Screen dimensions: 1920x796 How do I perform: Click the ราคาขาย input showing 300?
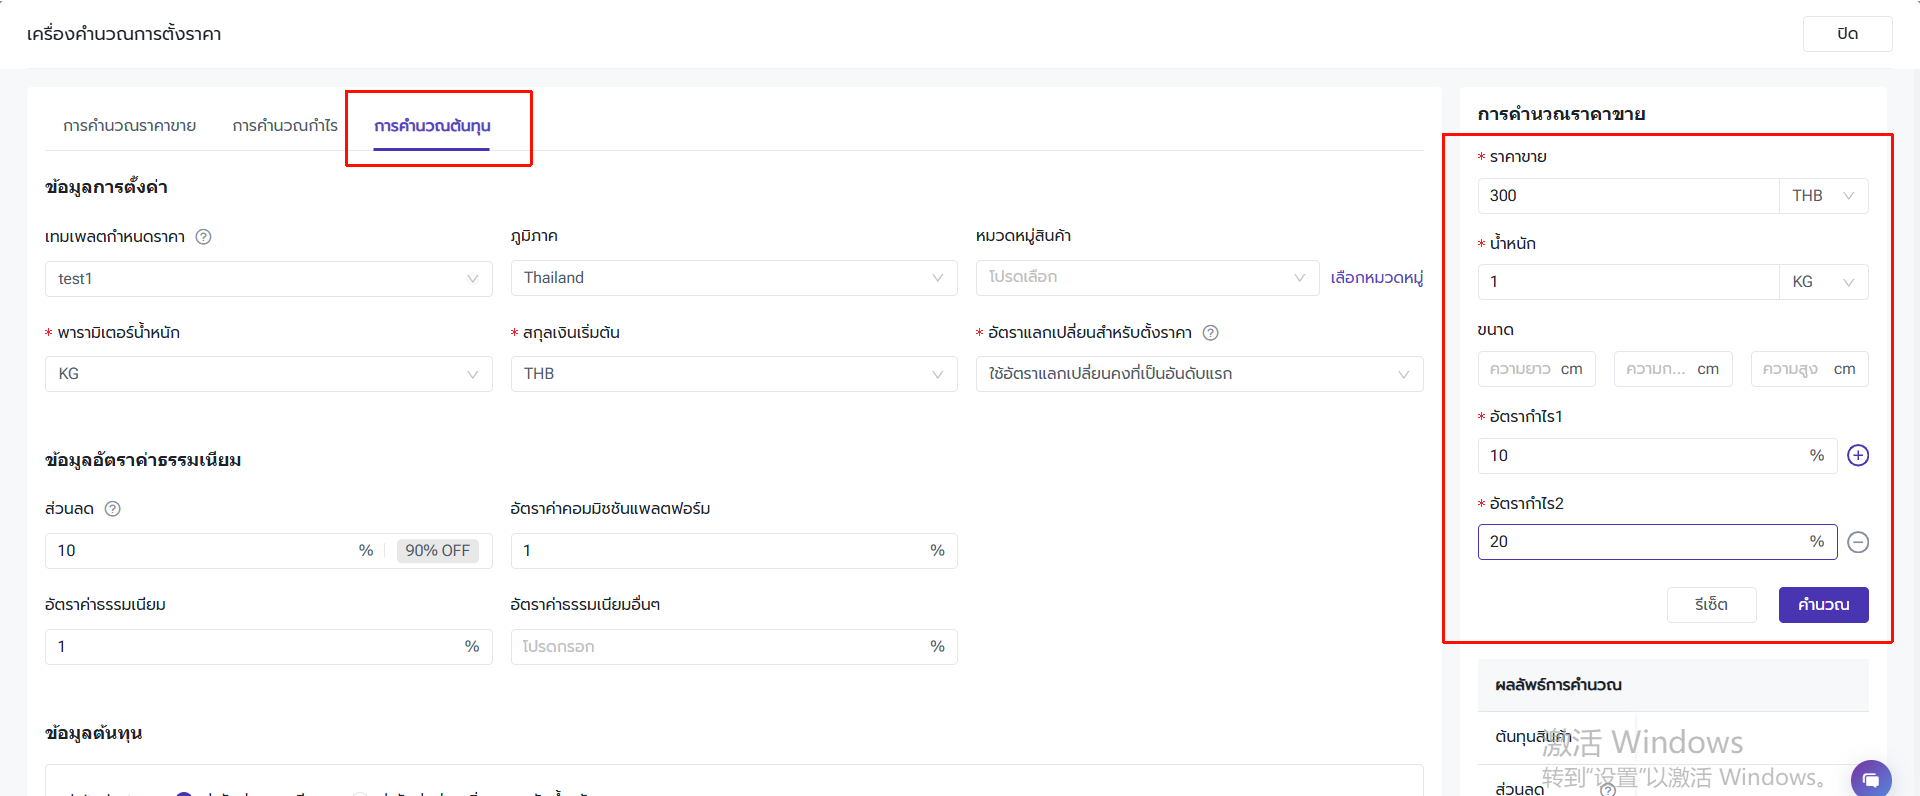(1627, 196)
